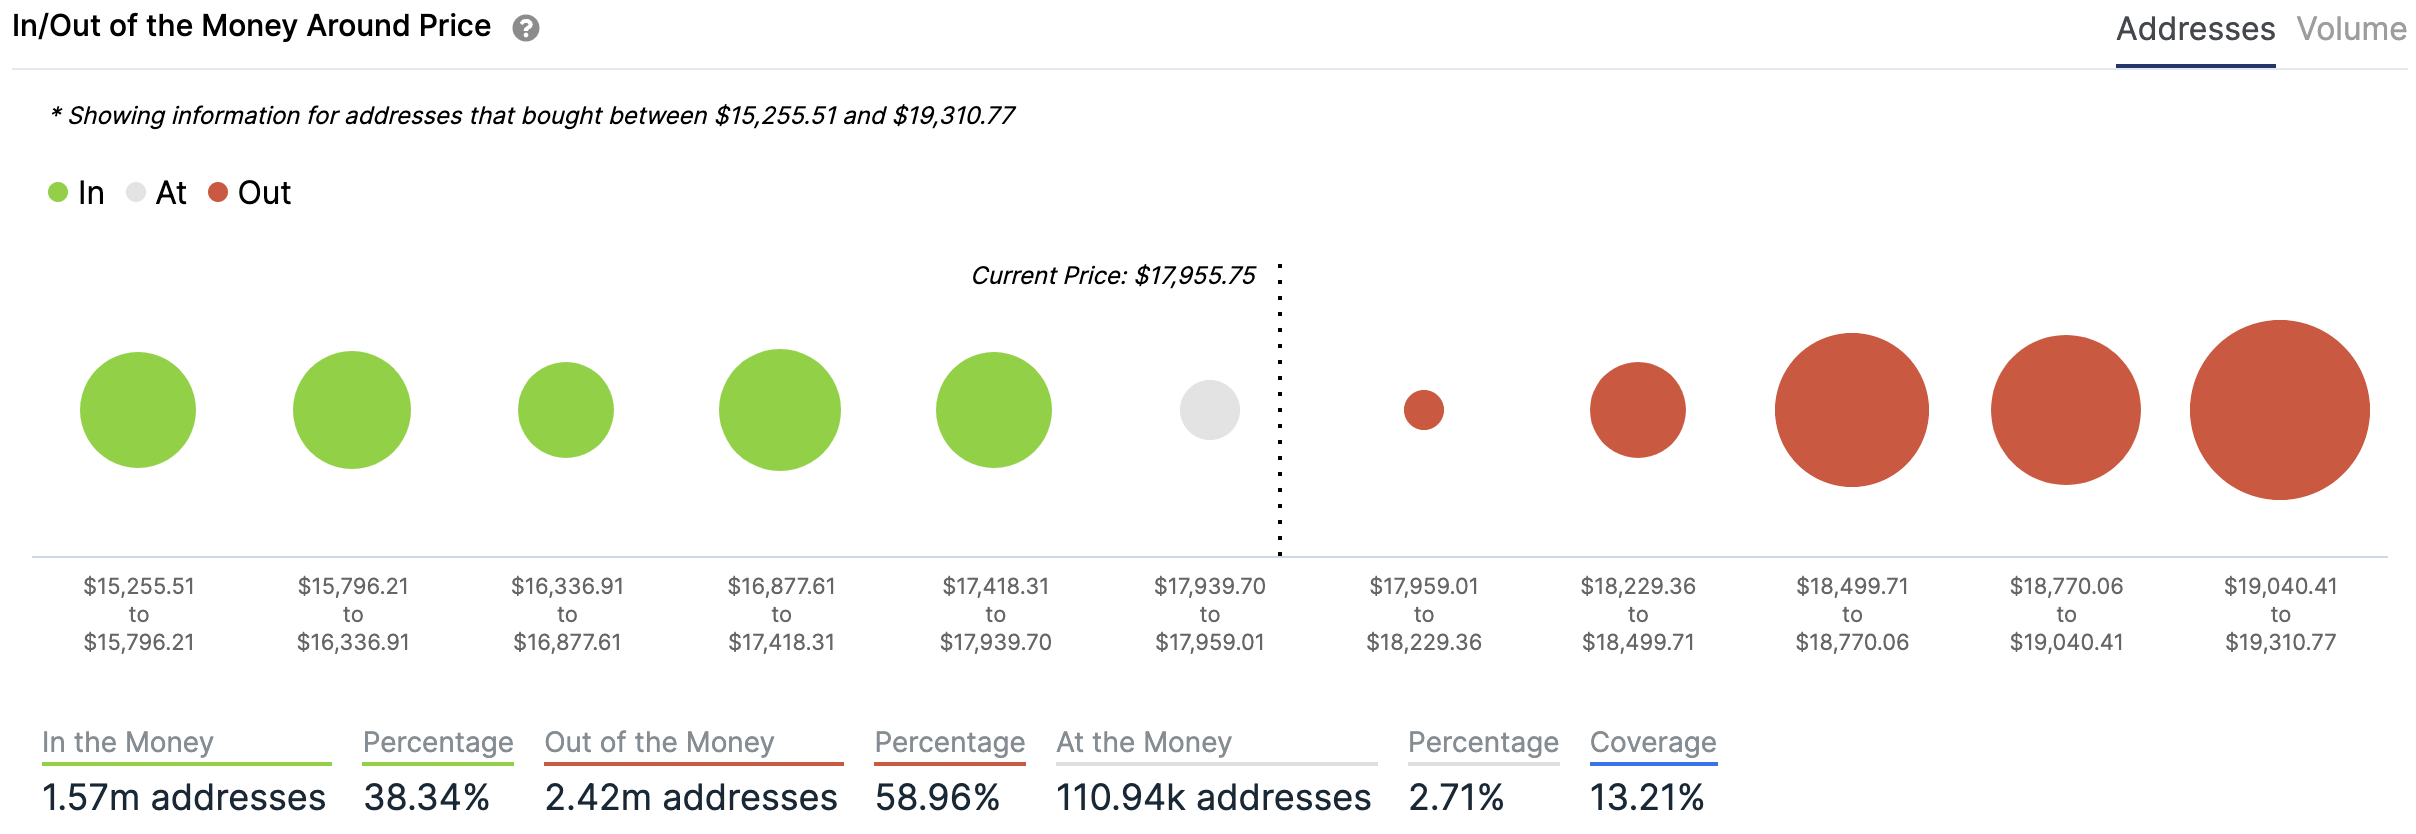Screen dimensions: 2416x834
Task: Toggle the gray At legend item
Action: [x=157, y=192]
